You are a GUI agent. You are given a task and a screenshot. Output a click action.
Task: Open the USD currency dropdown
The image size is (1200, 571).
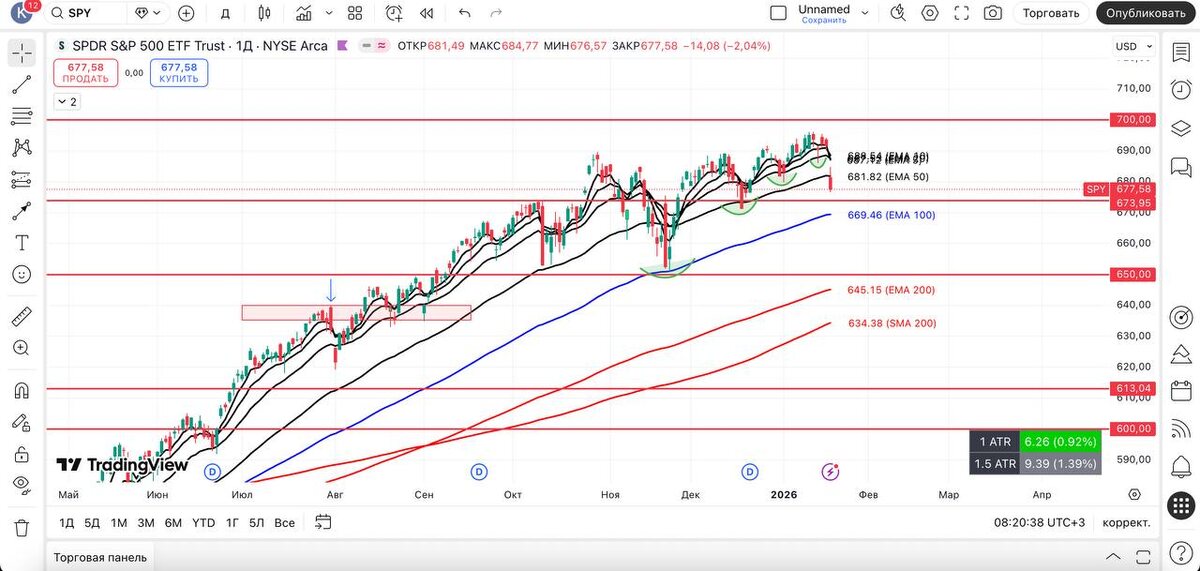[1132, 46]
